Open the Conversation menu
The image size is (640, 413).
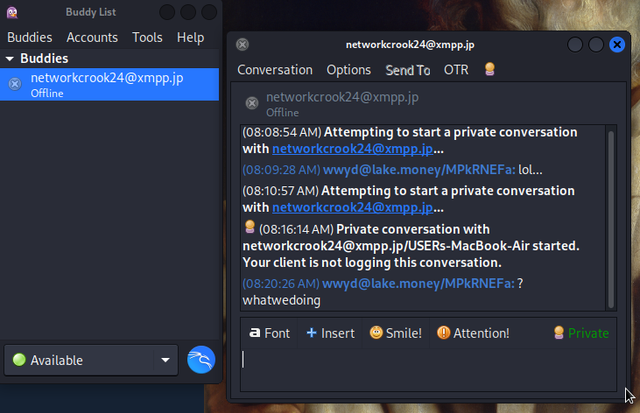click(x=275, y=70)
